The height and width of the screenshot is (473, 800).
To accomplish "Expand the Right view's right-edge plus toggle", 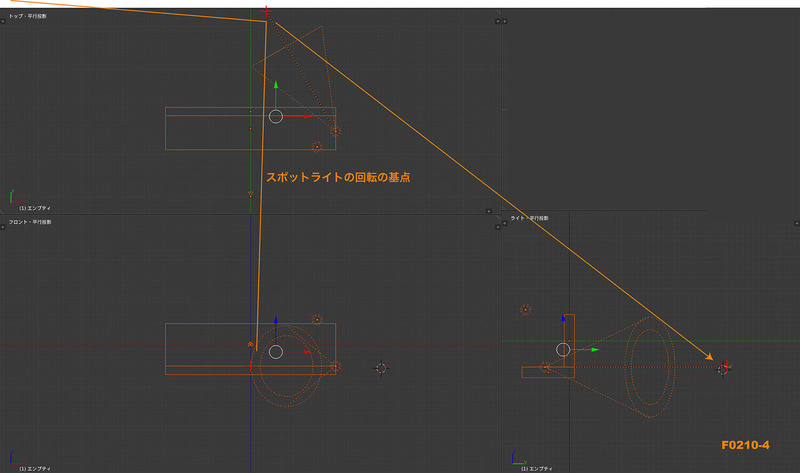I will tap(796, 223).
